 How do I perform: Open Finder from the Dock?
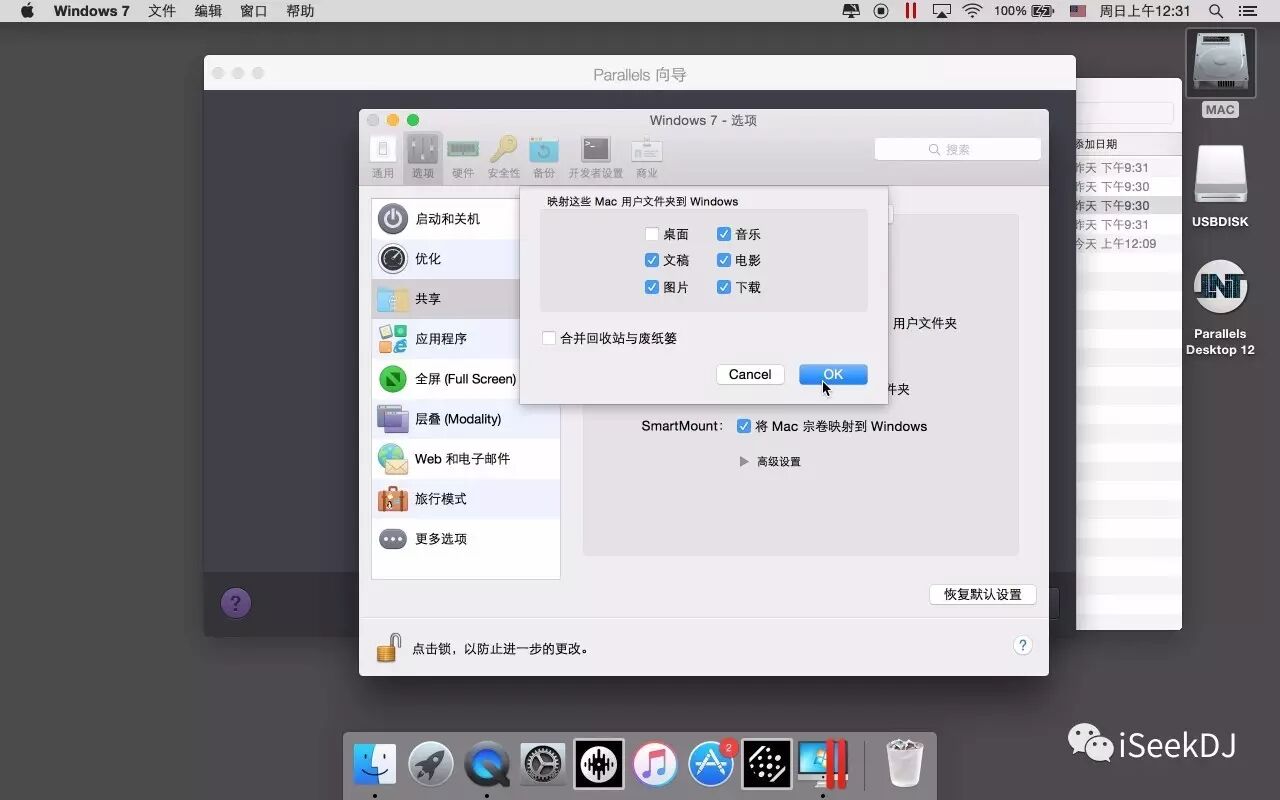(375, 765)
